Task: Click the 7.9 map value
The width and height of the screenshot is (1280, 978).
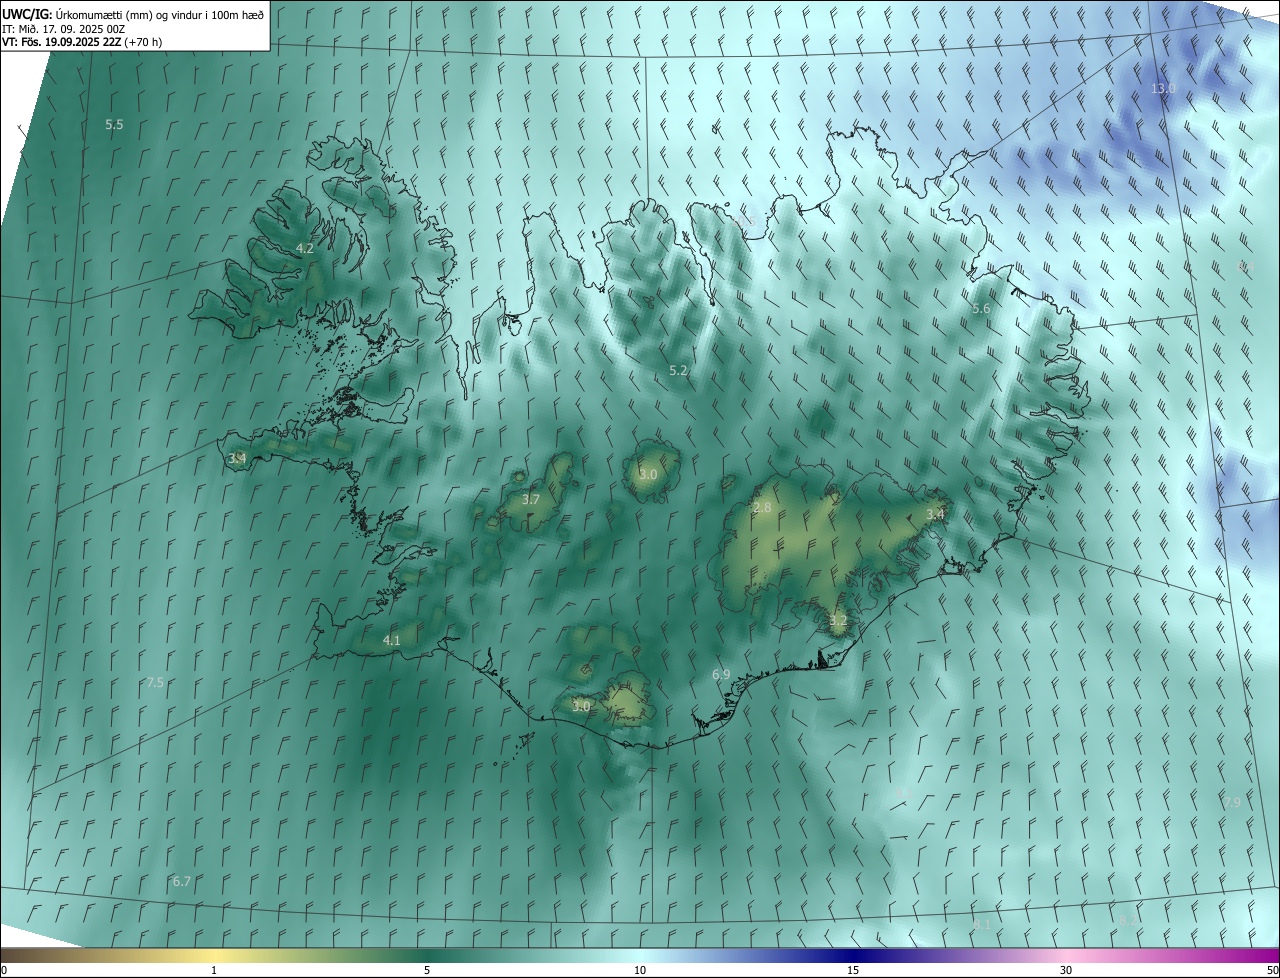Action: tap(1232, 802)
